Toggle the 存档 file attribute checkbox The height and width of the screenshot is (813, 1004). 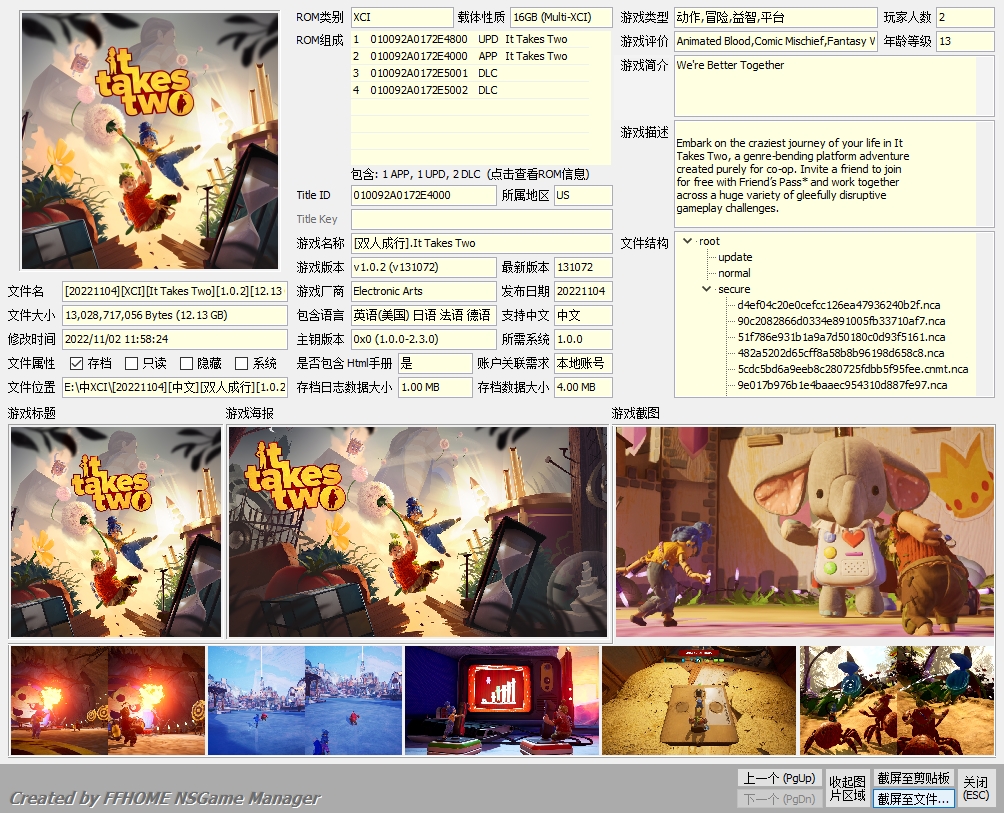tap(77, 364)
